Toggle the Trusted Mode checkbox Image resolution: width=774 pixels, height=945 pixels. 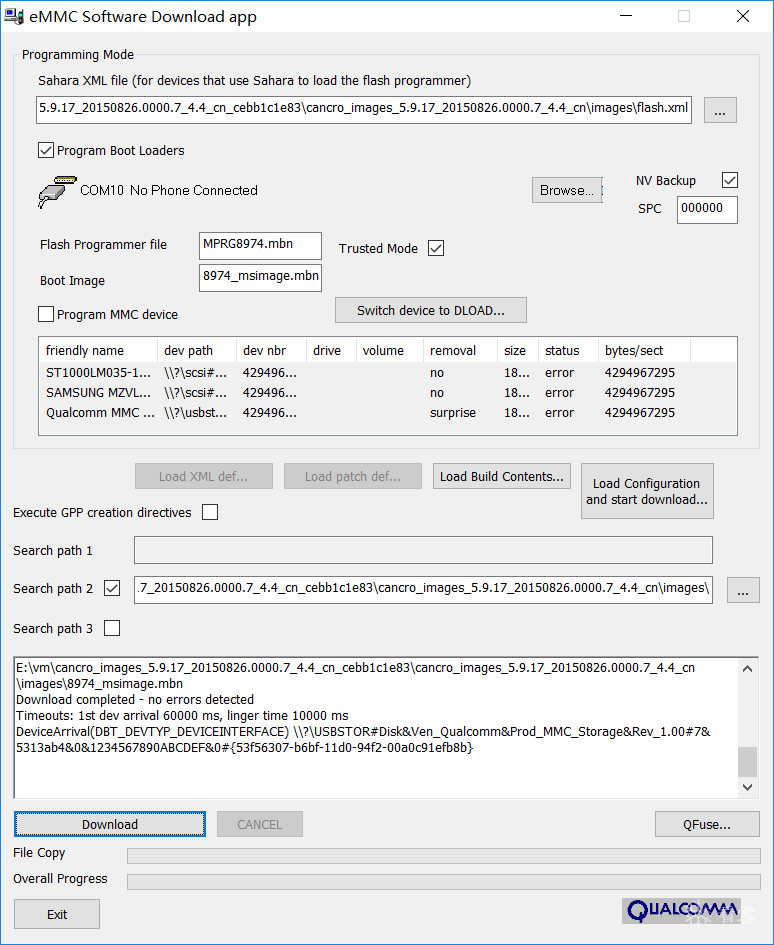pyautogui.click(x=436, y=248)
